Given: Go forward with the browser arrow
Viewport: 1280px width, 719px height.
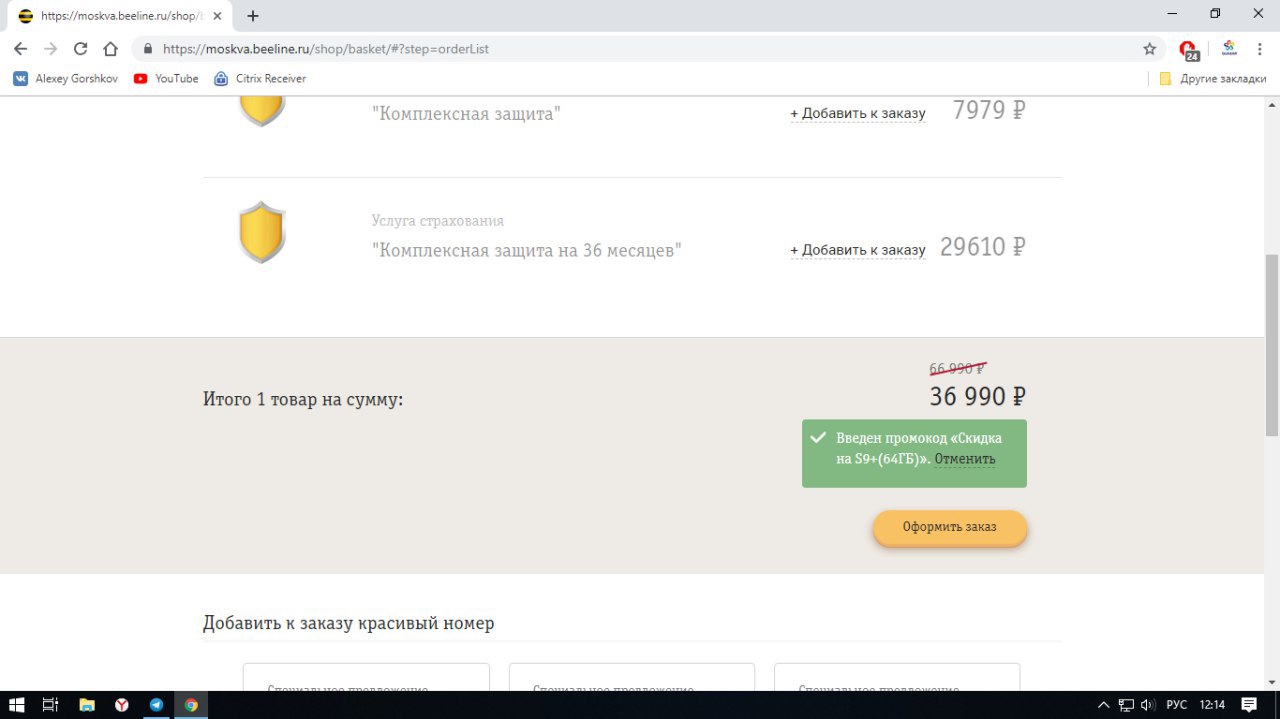Looking at the screenshot, I should (x=50, y=48).
